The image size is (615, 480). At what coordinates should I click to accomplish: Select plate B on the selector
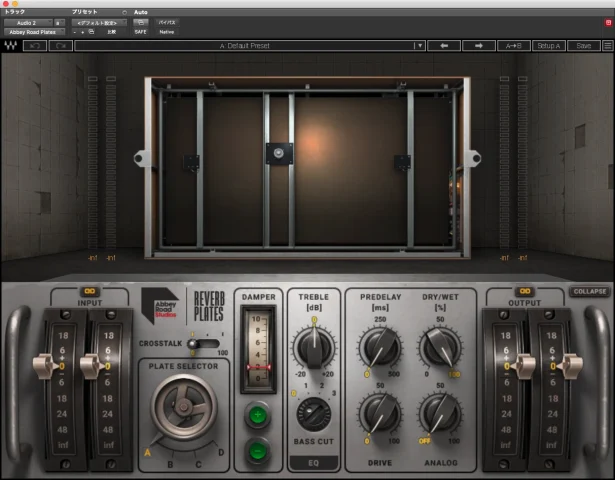(170, 465)
